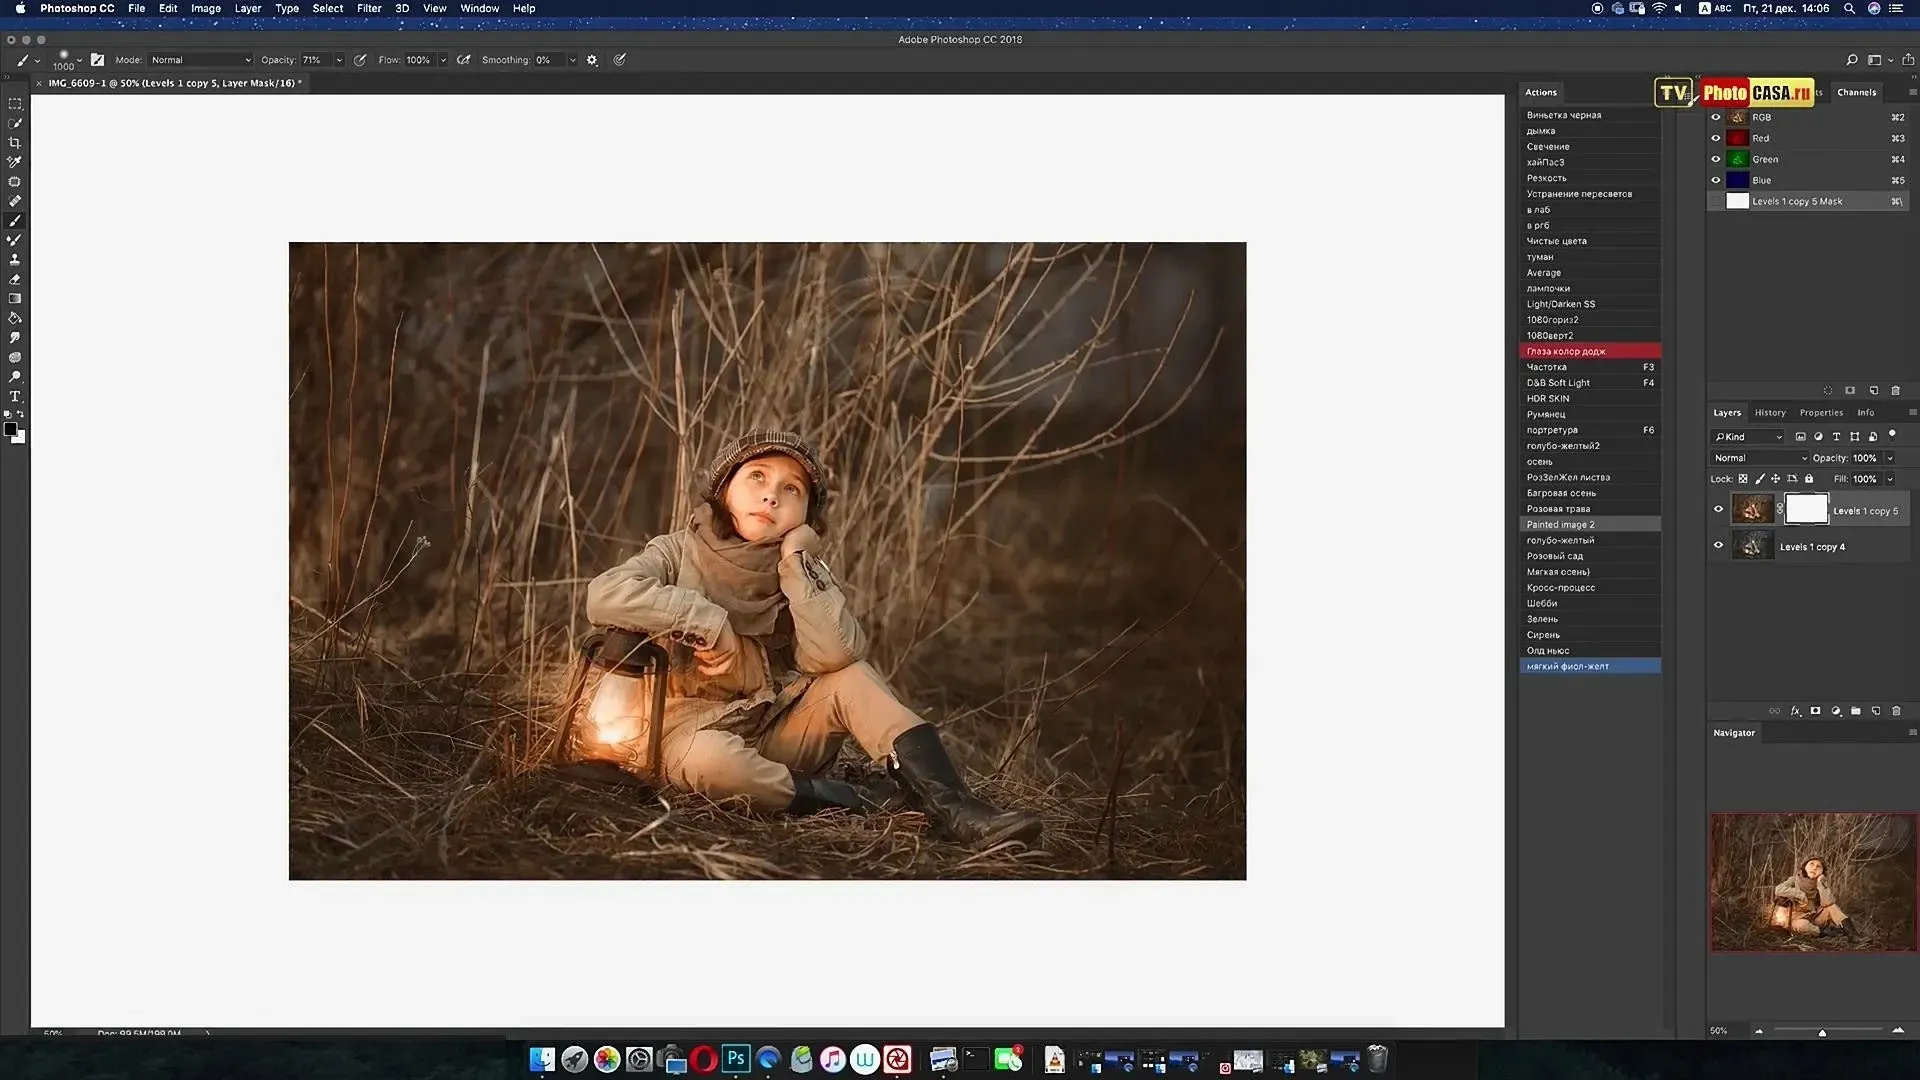Switch to the History tab

(1769, 412)
